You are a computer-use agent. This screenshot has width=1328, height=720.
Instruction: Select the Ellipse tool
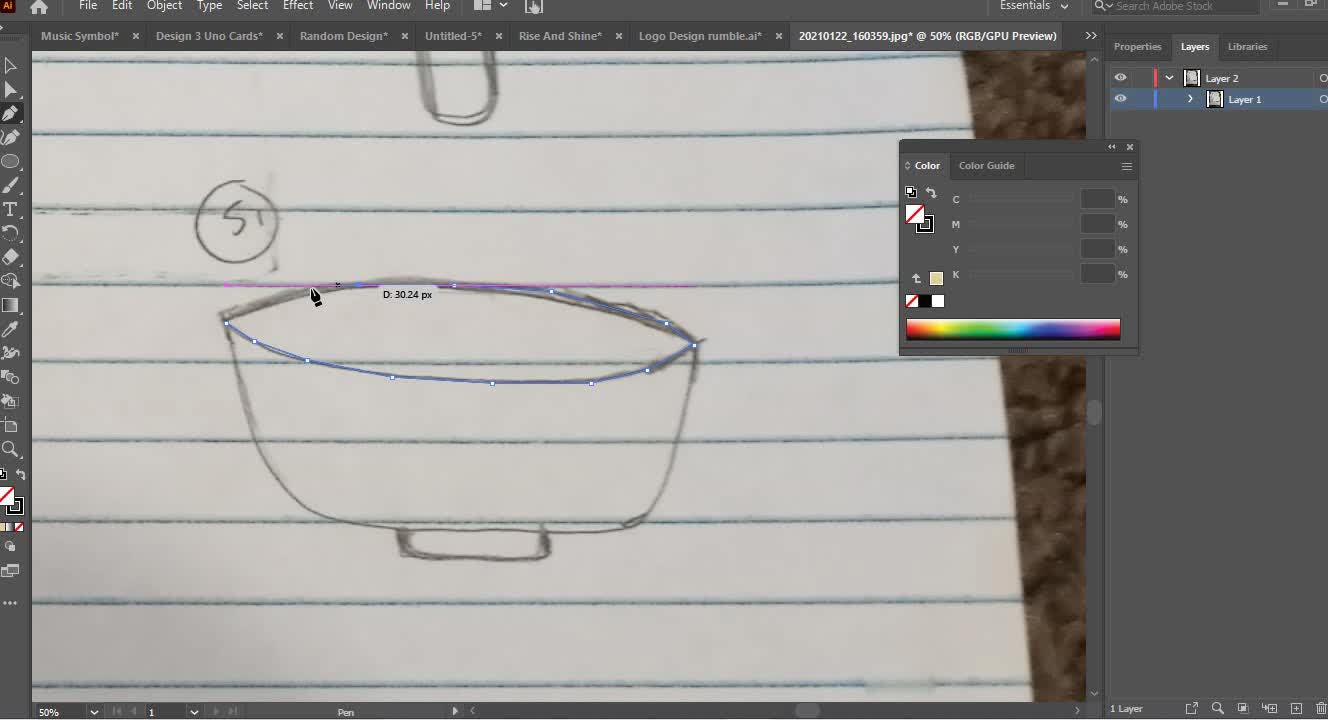pyautogui.click(x=10, y=162)
